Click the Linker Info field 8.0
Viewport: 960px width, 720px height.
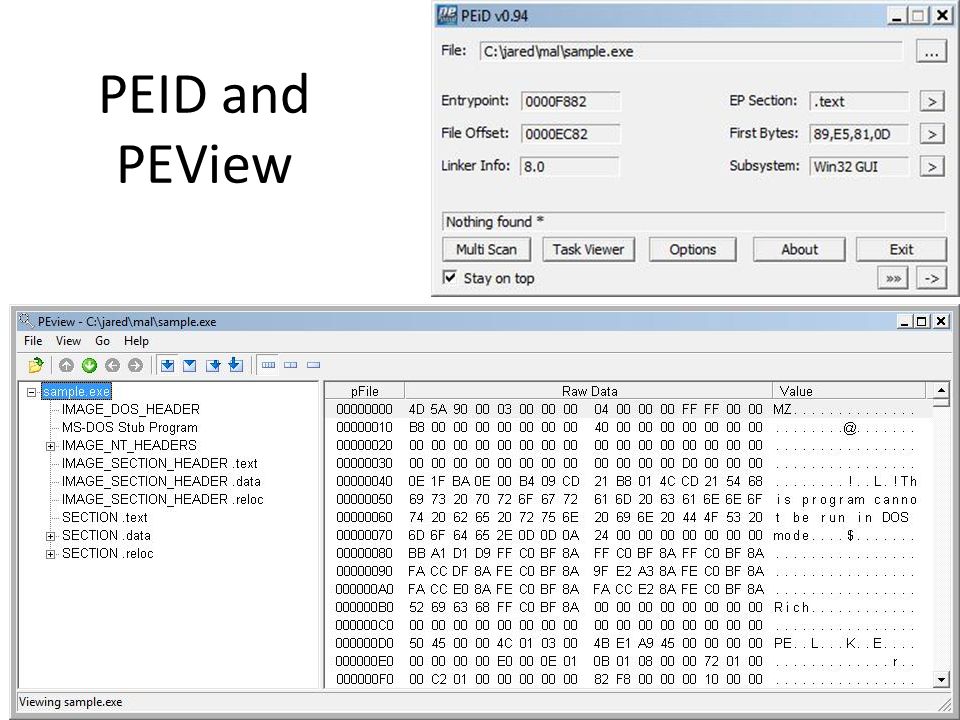[569, 167]
